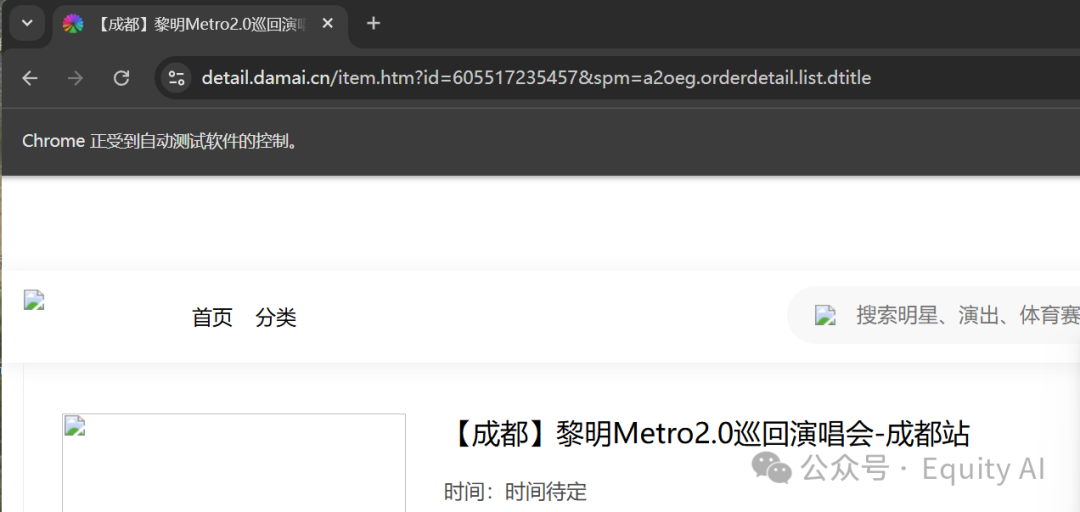Screen dimensions: 1080x512
Task: Open a new tab with plus button
Action: click(373, 23)
